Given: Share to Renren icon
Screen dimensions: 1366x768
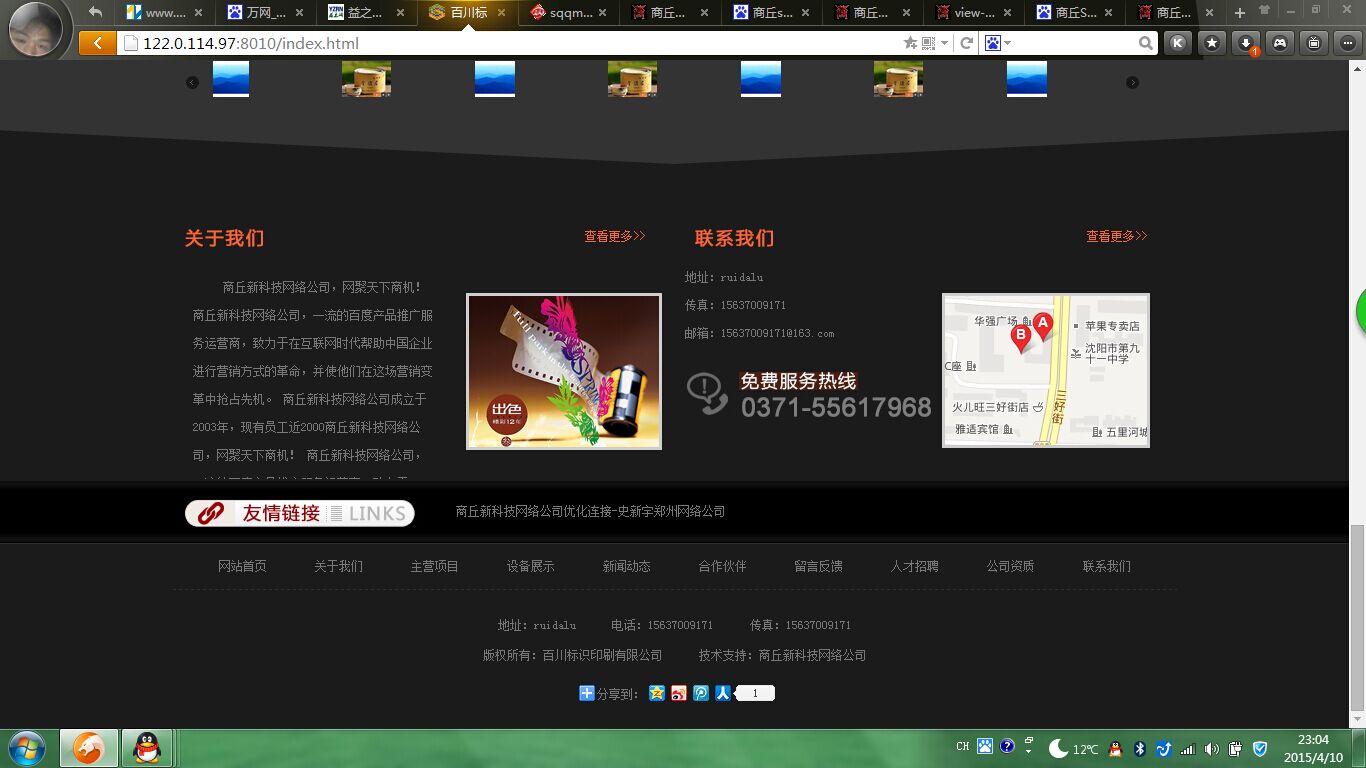Looking at the screenshot, I should (723, 693).
